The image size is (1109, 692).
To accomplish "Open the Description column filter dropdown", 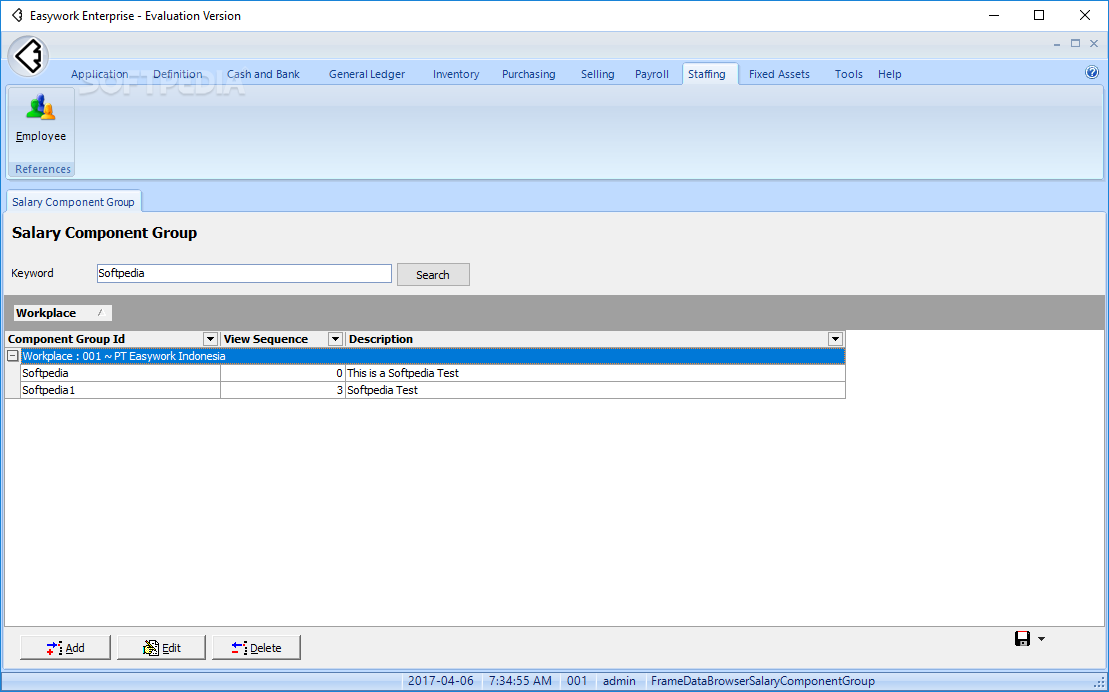I will coord(835,339).
